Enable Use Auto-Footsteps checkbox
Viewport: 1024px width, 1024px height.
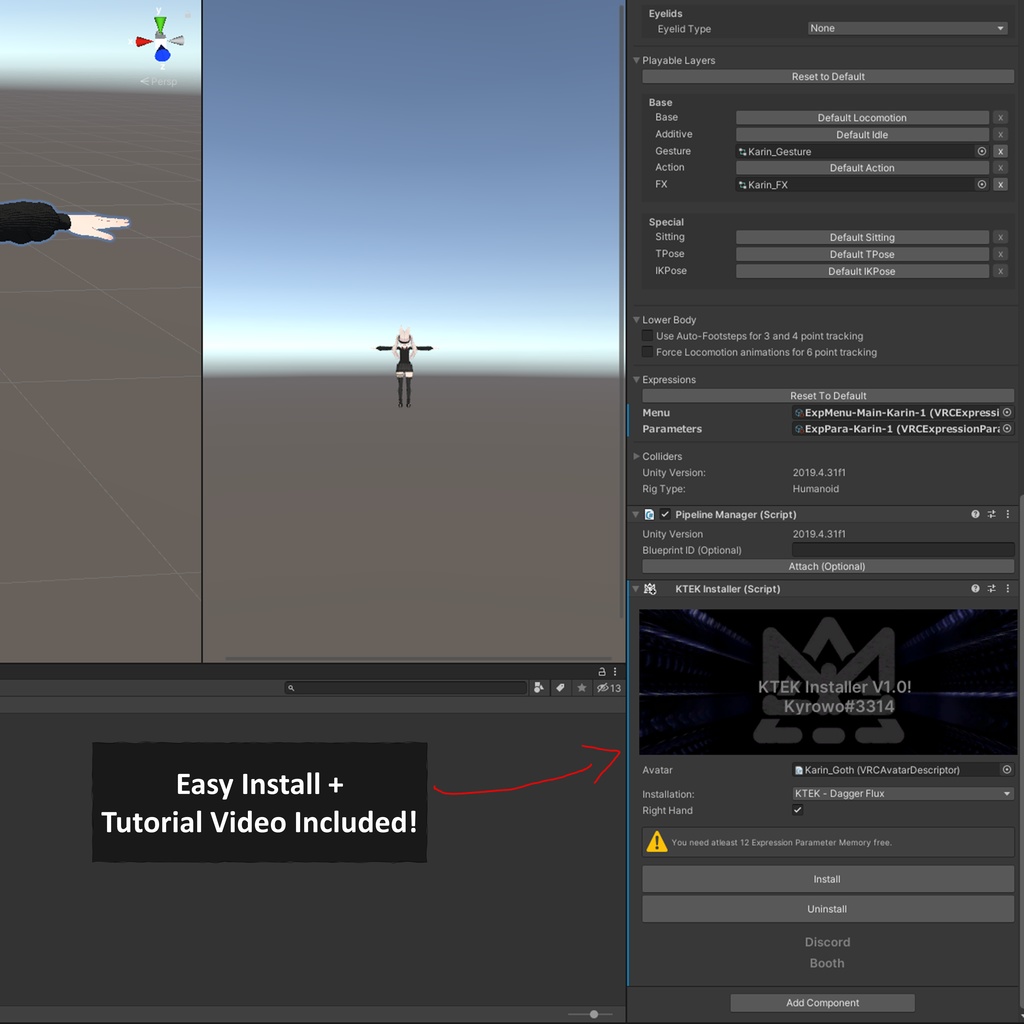pos(646,336)
